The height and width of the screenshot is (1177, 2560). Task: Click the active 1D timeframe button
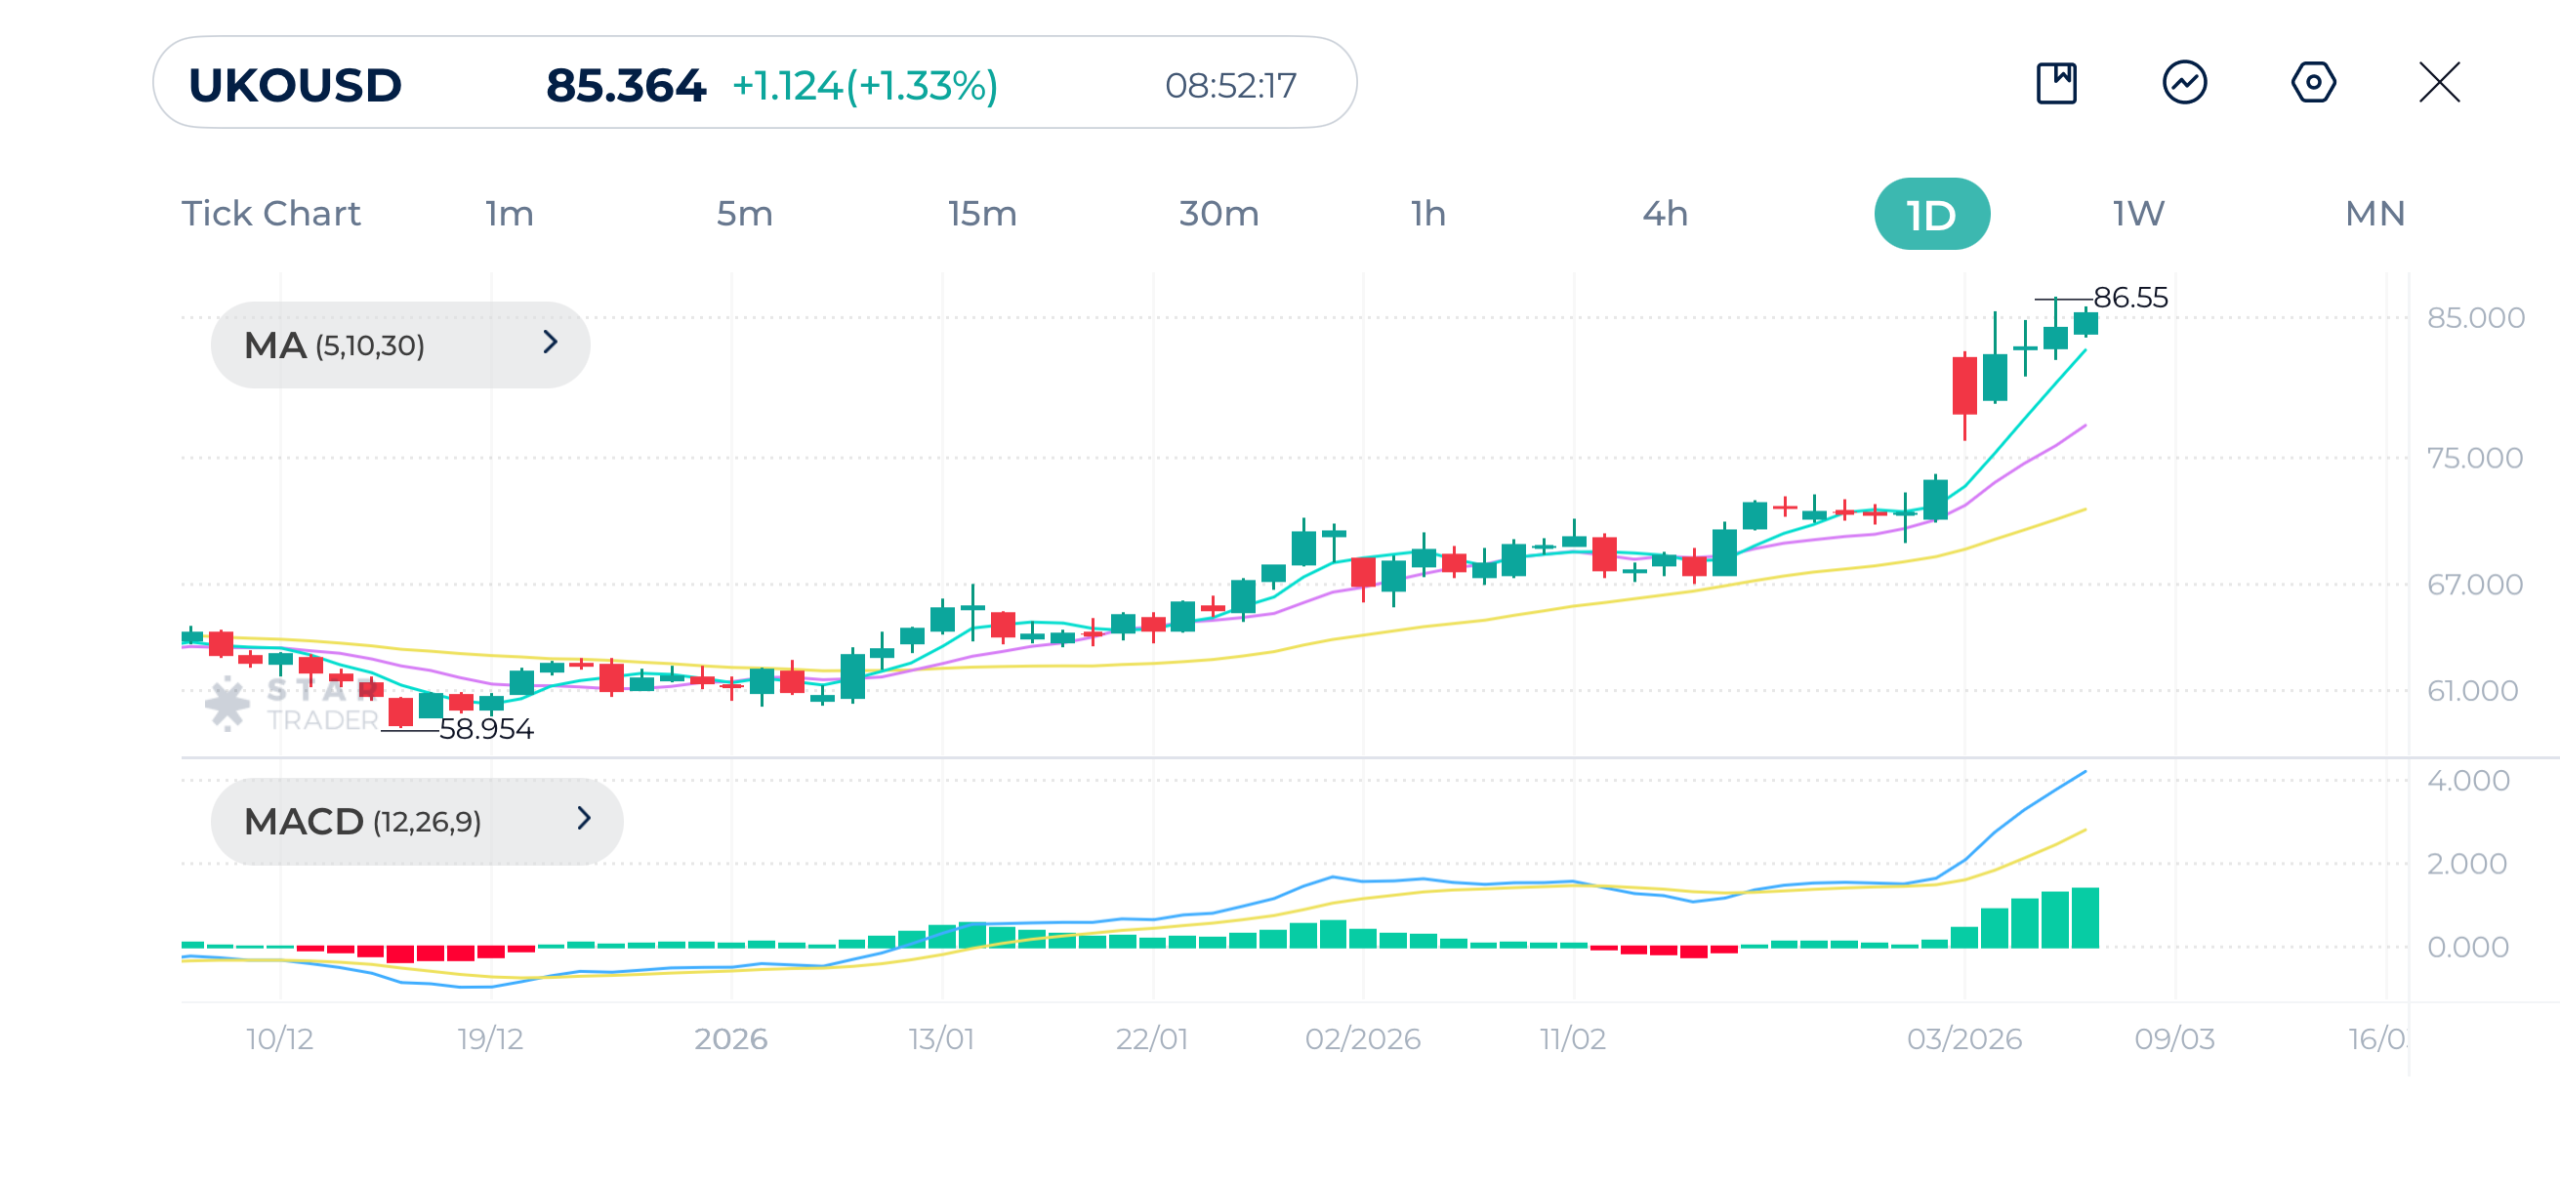[x=1931, y=214]
